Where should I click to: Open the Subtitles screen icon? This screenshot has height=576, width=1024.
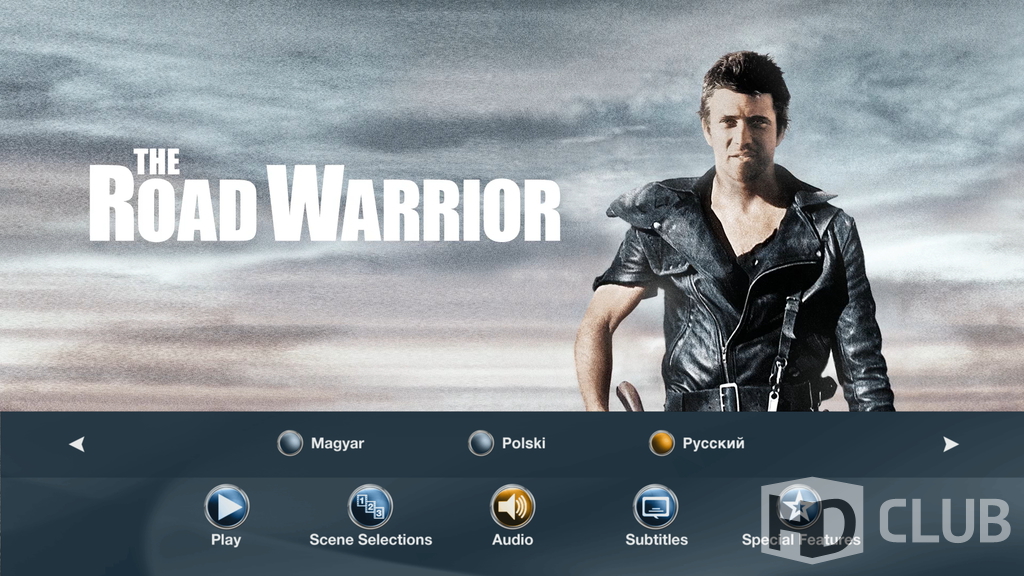656,506
